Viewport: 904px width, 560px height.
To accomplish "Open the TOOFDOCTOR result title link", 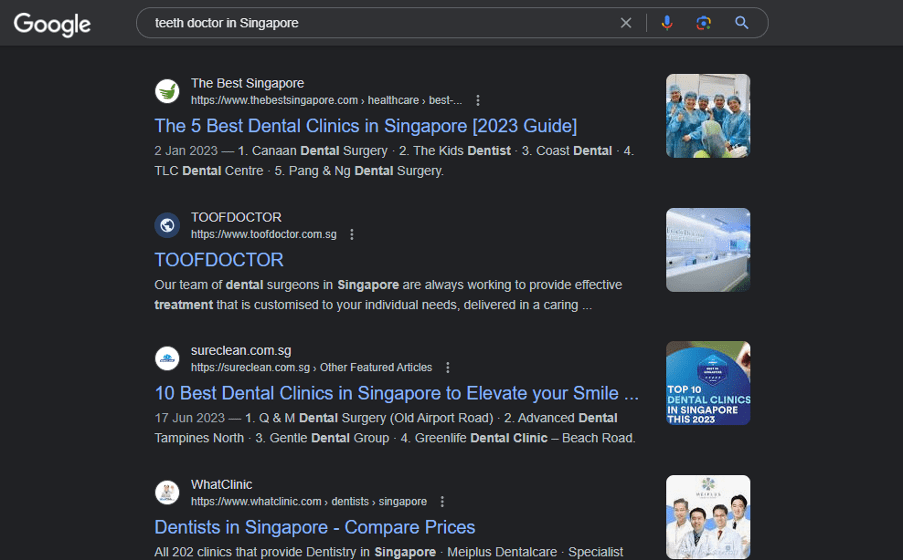I will tap(219, 260).
